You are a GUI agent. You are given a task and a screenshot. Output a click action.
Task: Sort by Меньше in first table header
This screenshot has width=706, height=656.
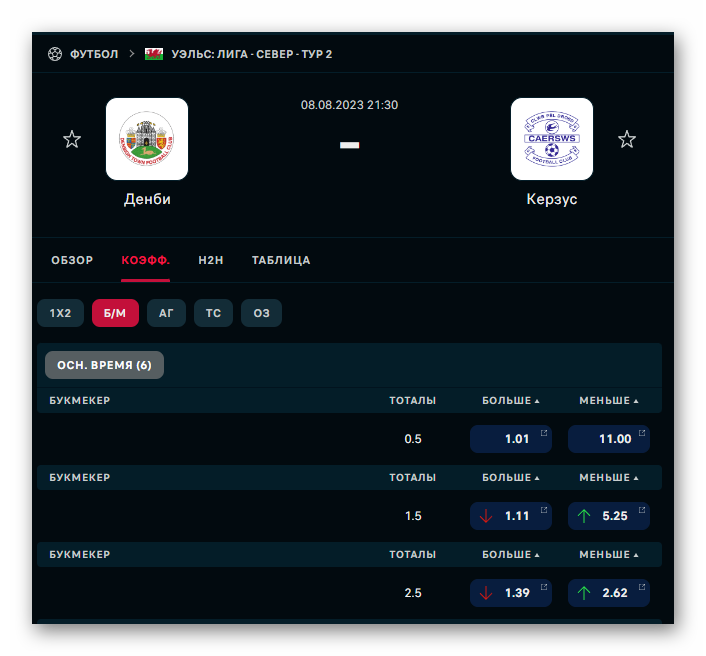[609, 400]
